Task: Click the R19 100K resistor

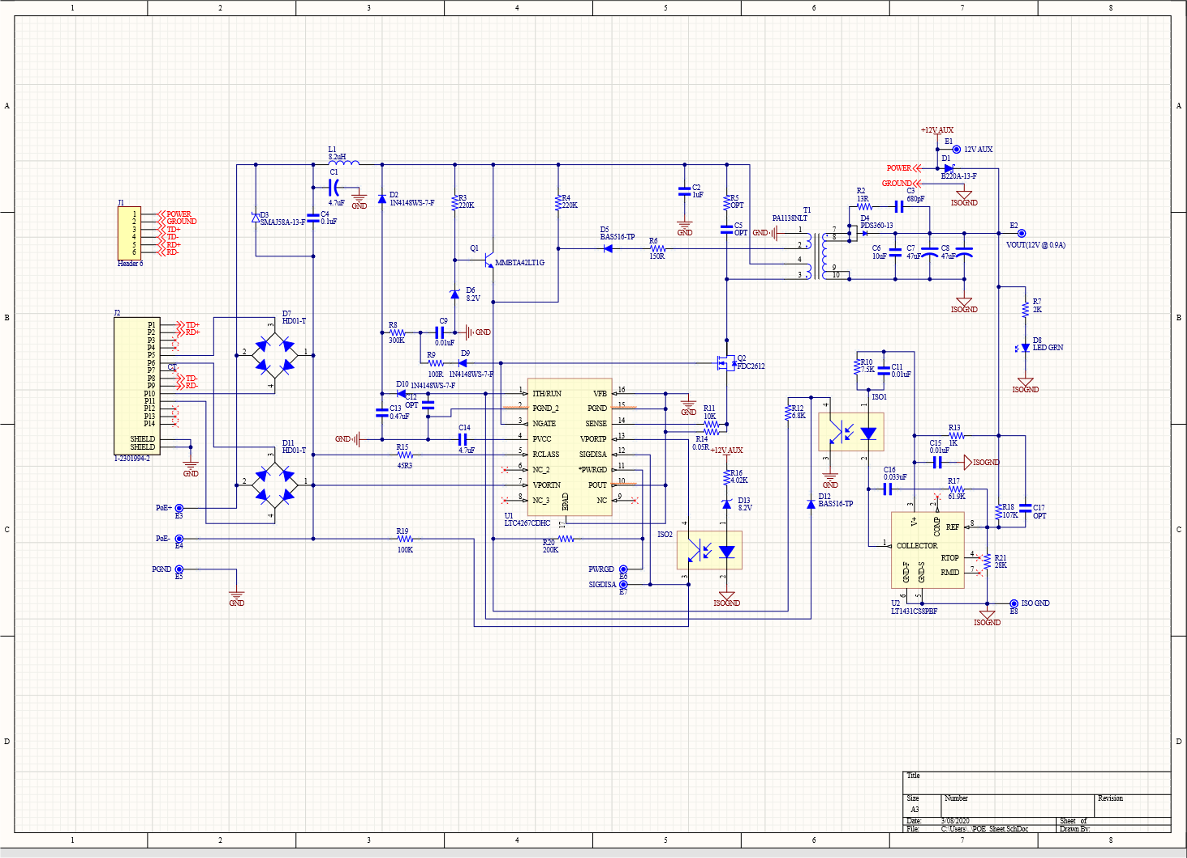Action: click(402, 539)
